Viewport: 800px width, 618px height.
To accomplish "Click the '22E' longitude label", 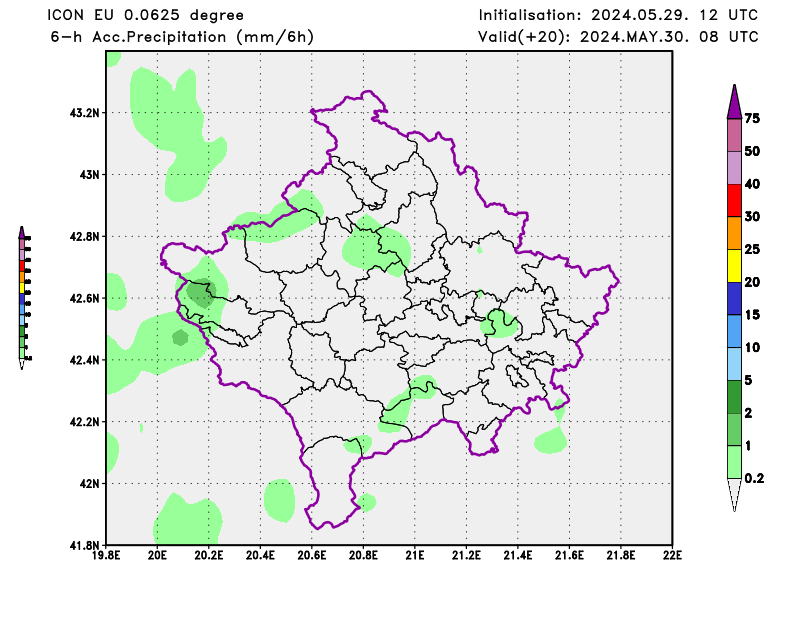I will (672, 555).
